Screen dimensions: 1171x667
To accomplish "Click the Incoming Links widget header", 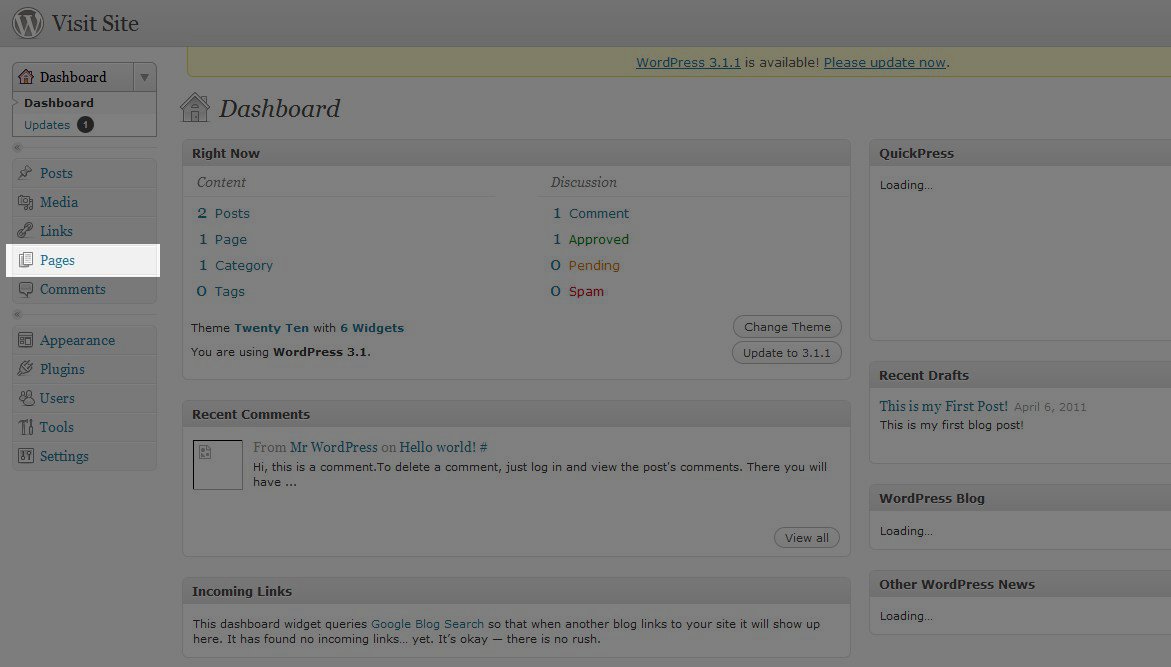I will click(x=516, y=592).
